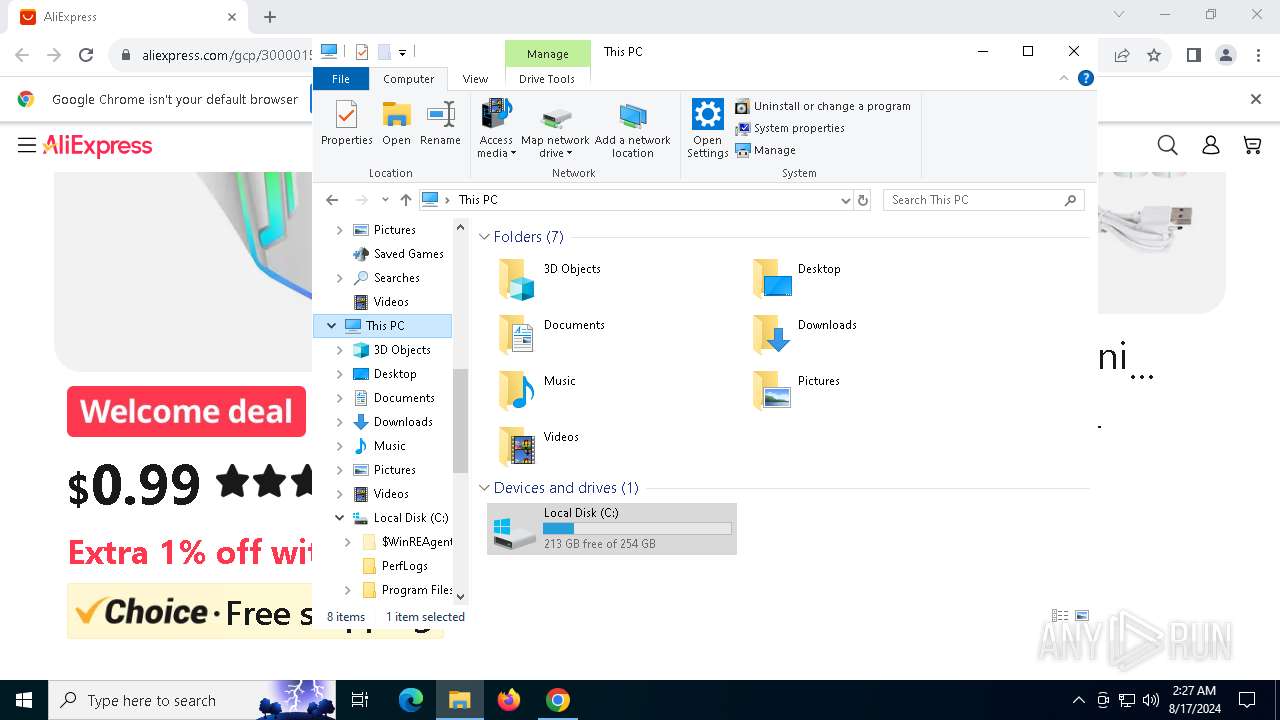Select Downloads in navigation tree
Screen dimensions: 1280x720
[392, 422]
